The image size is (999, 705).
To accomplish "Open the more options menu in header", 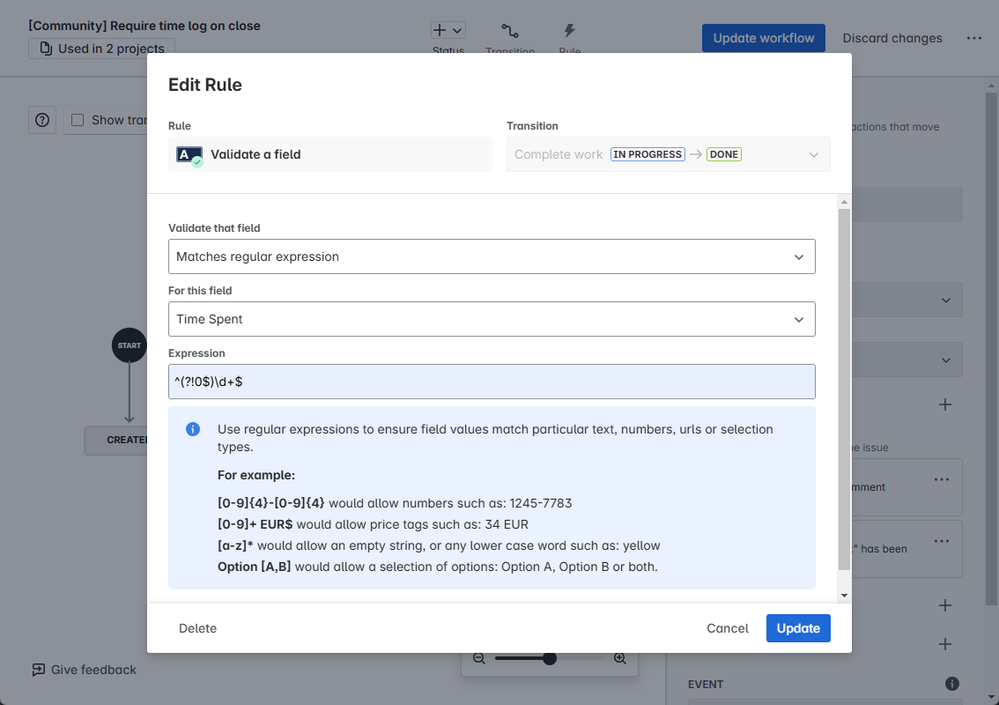I will pyautogui.click(x=974, y=38).
